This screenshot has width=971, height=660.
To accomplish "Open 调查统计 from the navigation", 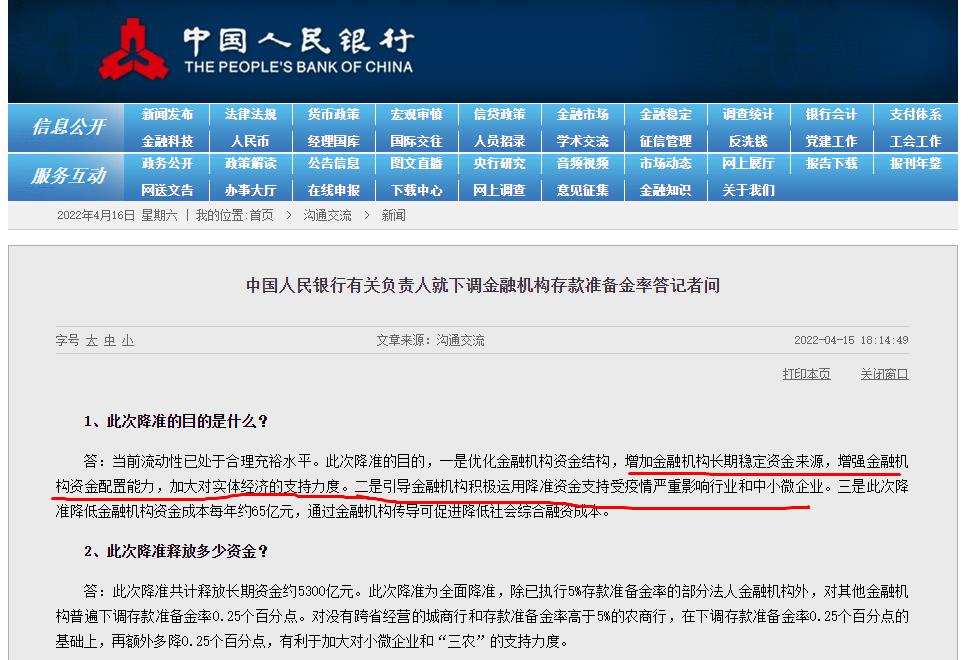I will [x=748, y=115].
